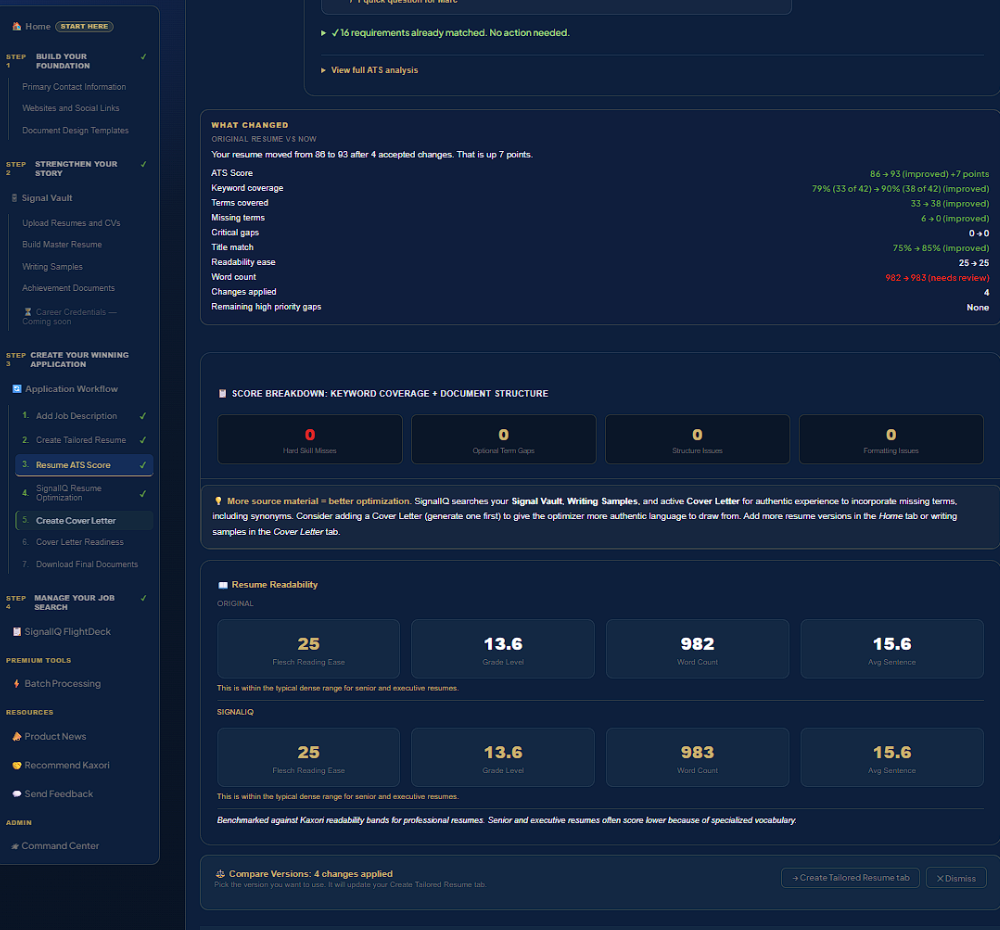Viewport: 1000px width, 930px height.
Task: Click the checkmark beside Add Job Description
Action: [143, 417]
